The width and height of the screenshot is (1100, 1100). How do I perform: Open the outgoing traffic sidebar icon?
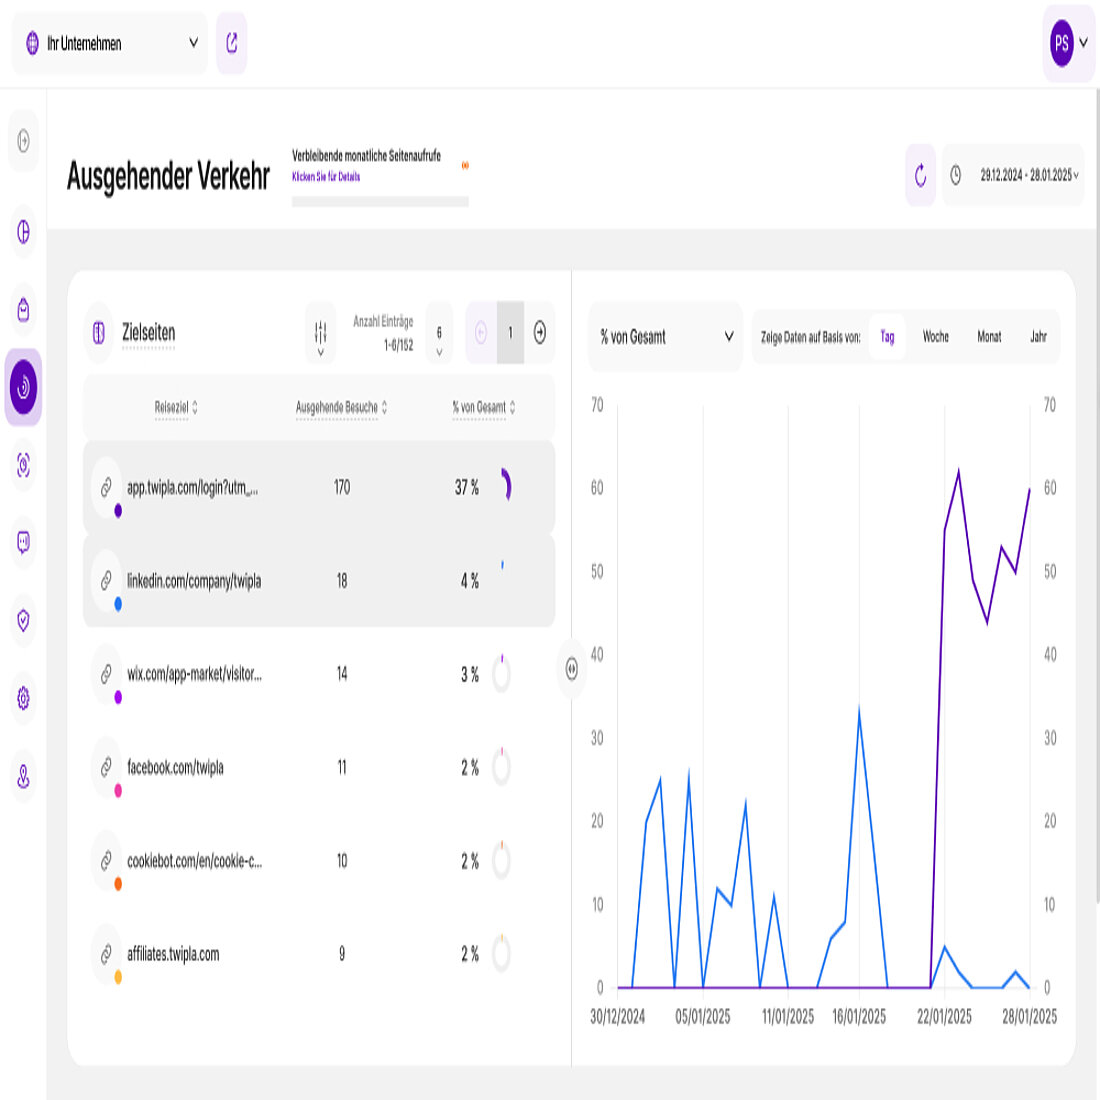pos(24,388)
